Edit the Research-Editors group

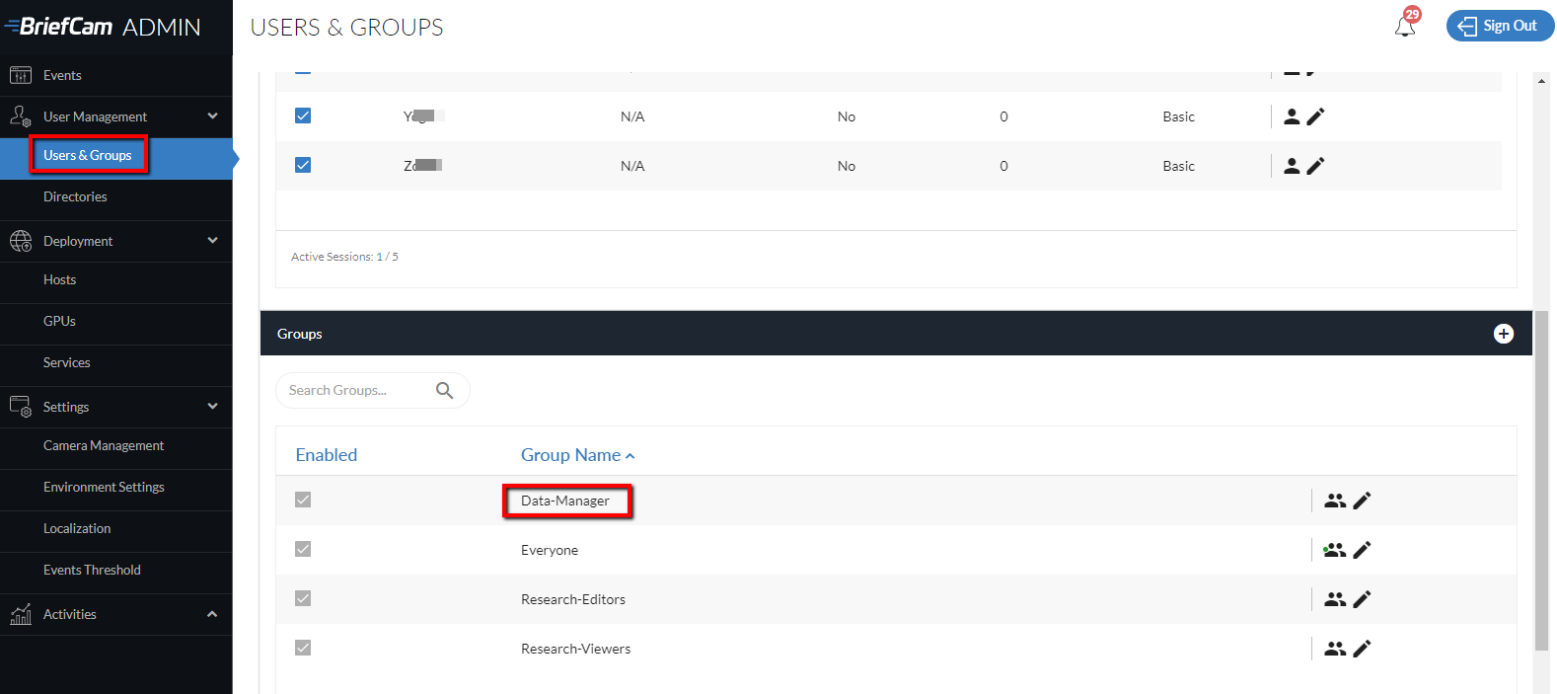1362,600
